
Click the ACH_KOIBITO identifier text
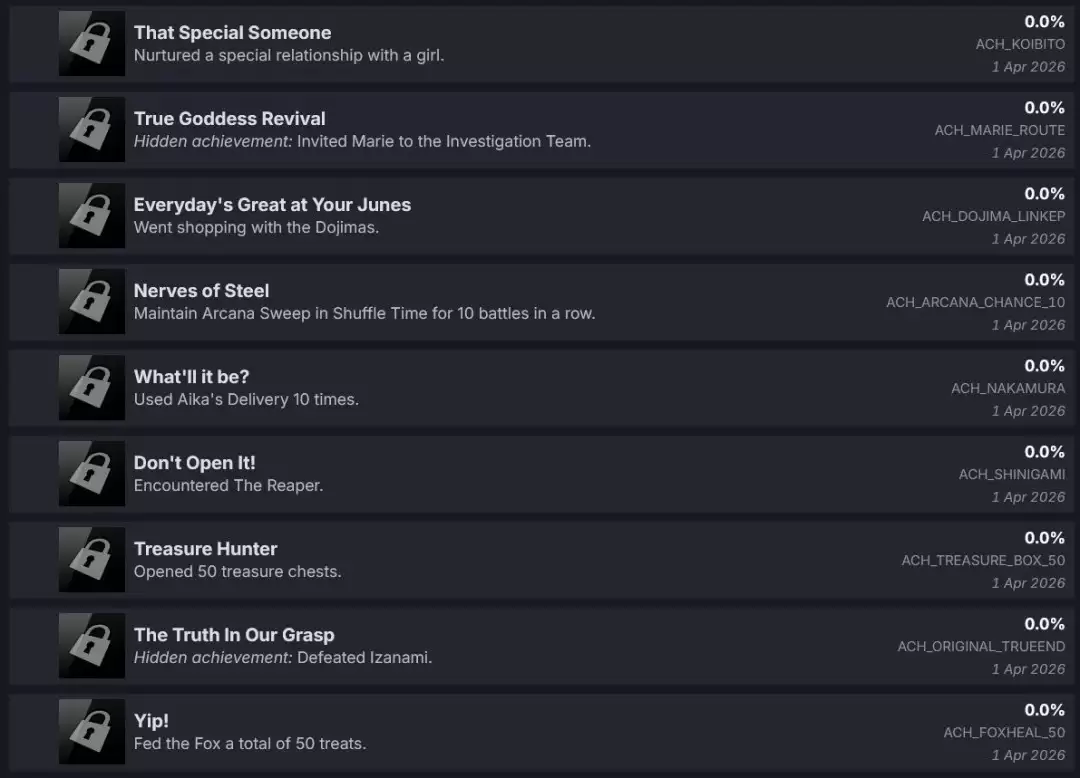tap(1020, 45)
